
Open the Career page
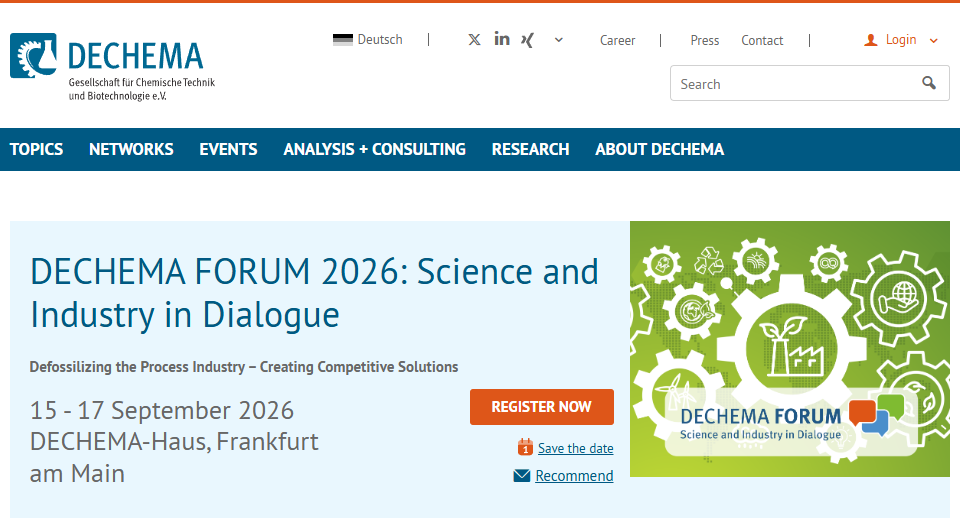pos(617,40)
